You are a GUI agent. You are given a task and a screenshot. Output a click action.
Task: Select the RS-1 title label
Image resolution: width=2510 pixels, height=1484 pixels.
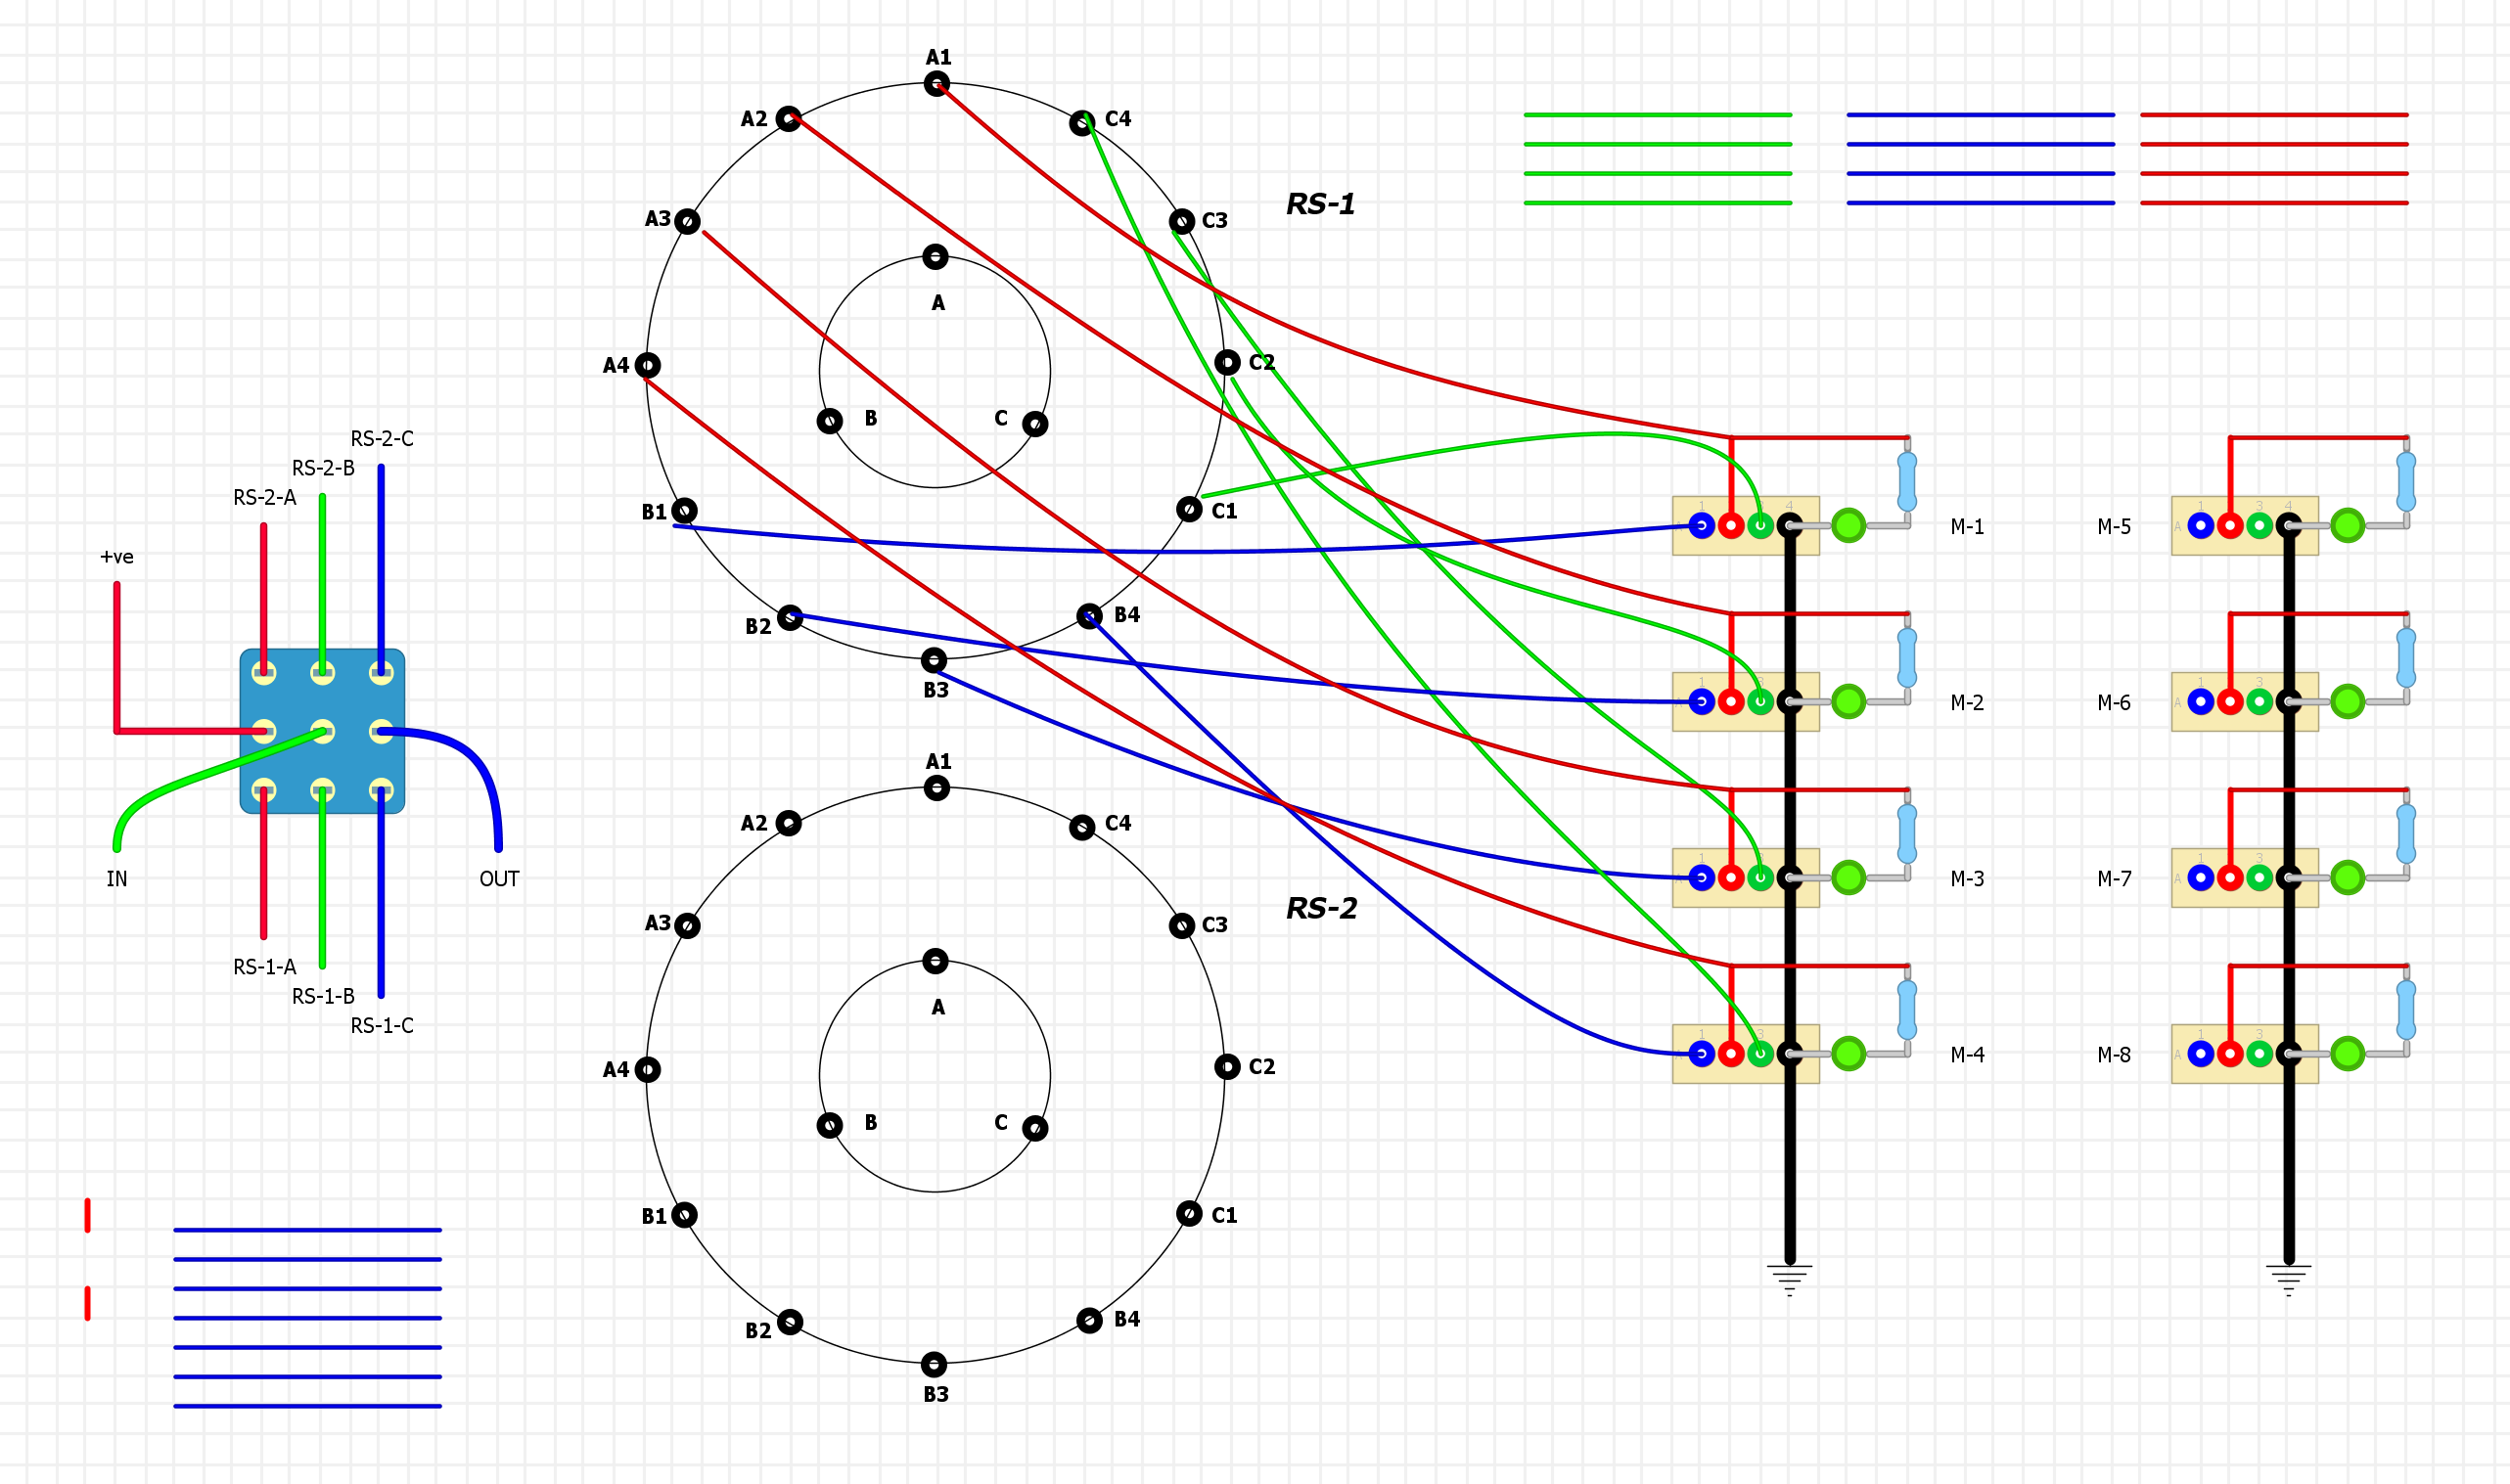click(x=1320, y=204)
